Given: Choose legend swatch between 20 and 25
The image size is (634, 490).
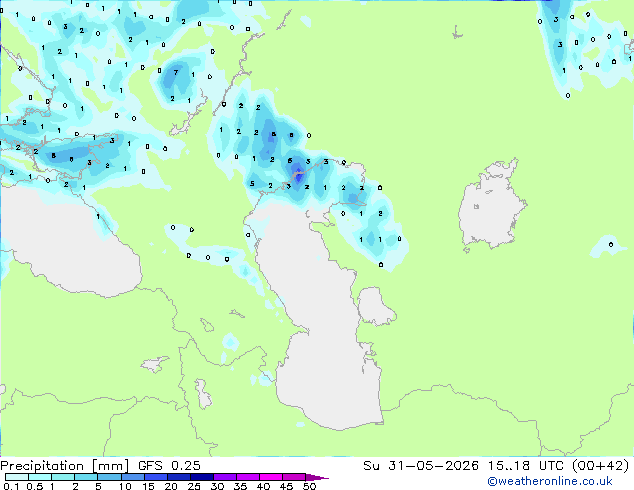Looking at the screenshot, I should click(178, 477).
